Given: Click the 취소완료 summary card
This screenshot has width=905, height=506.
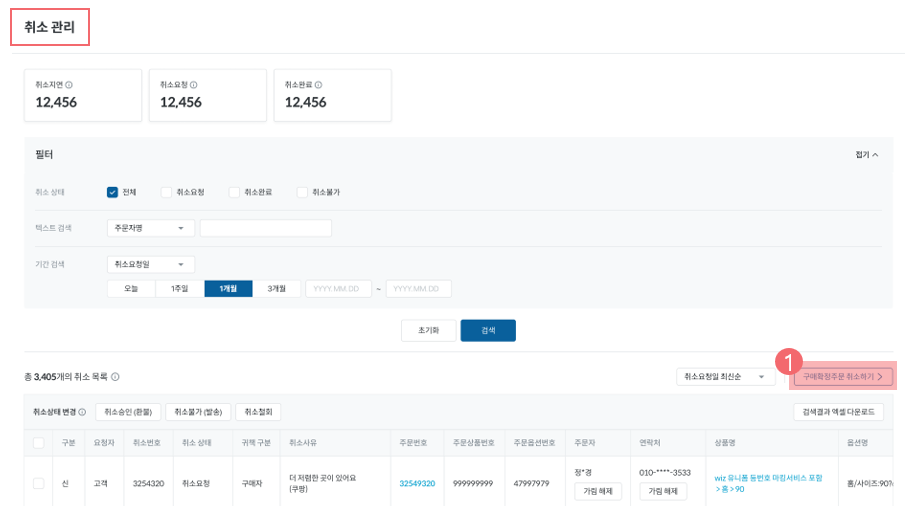Looking at the screenshot, I should coord(332,95).
